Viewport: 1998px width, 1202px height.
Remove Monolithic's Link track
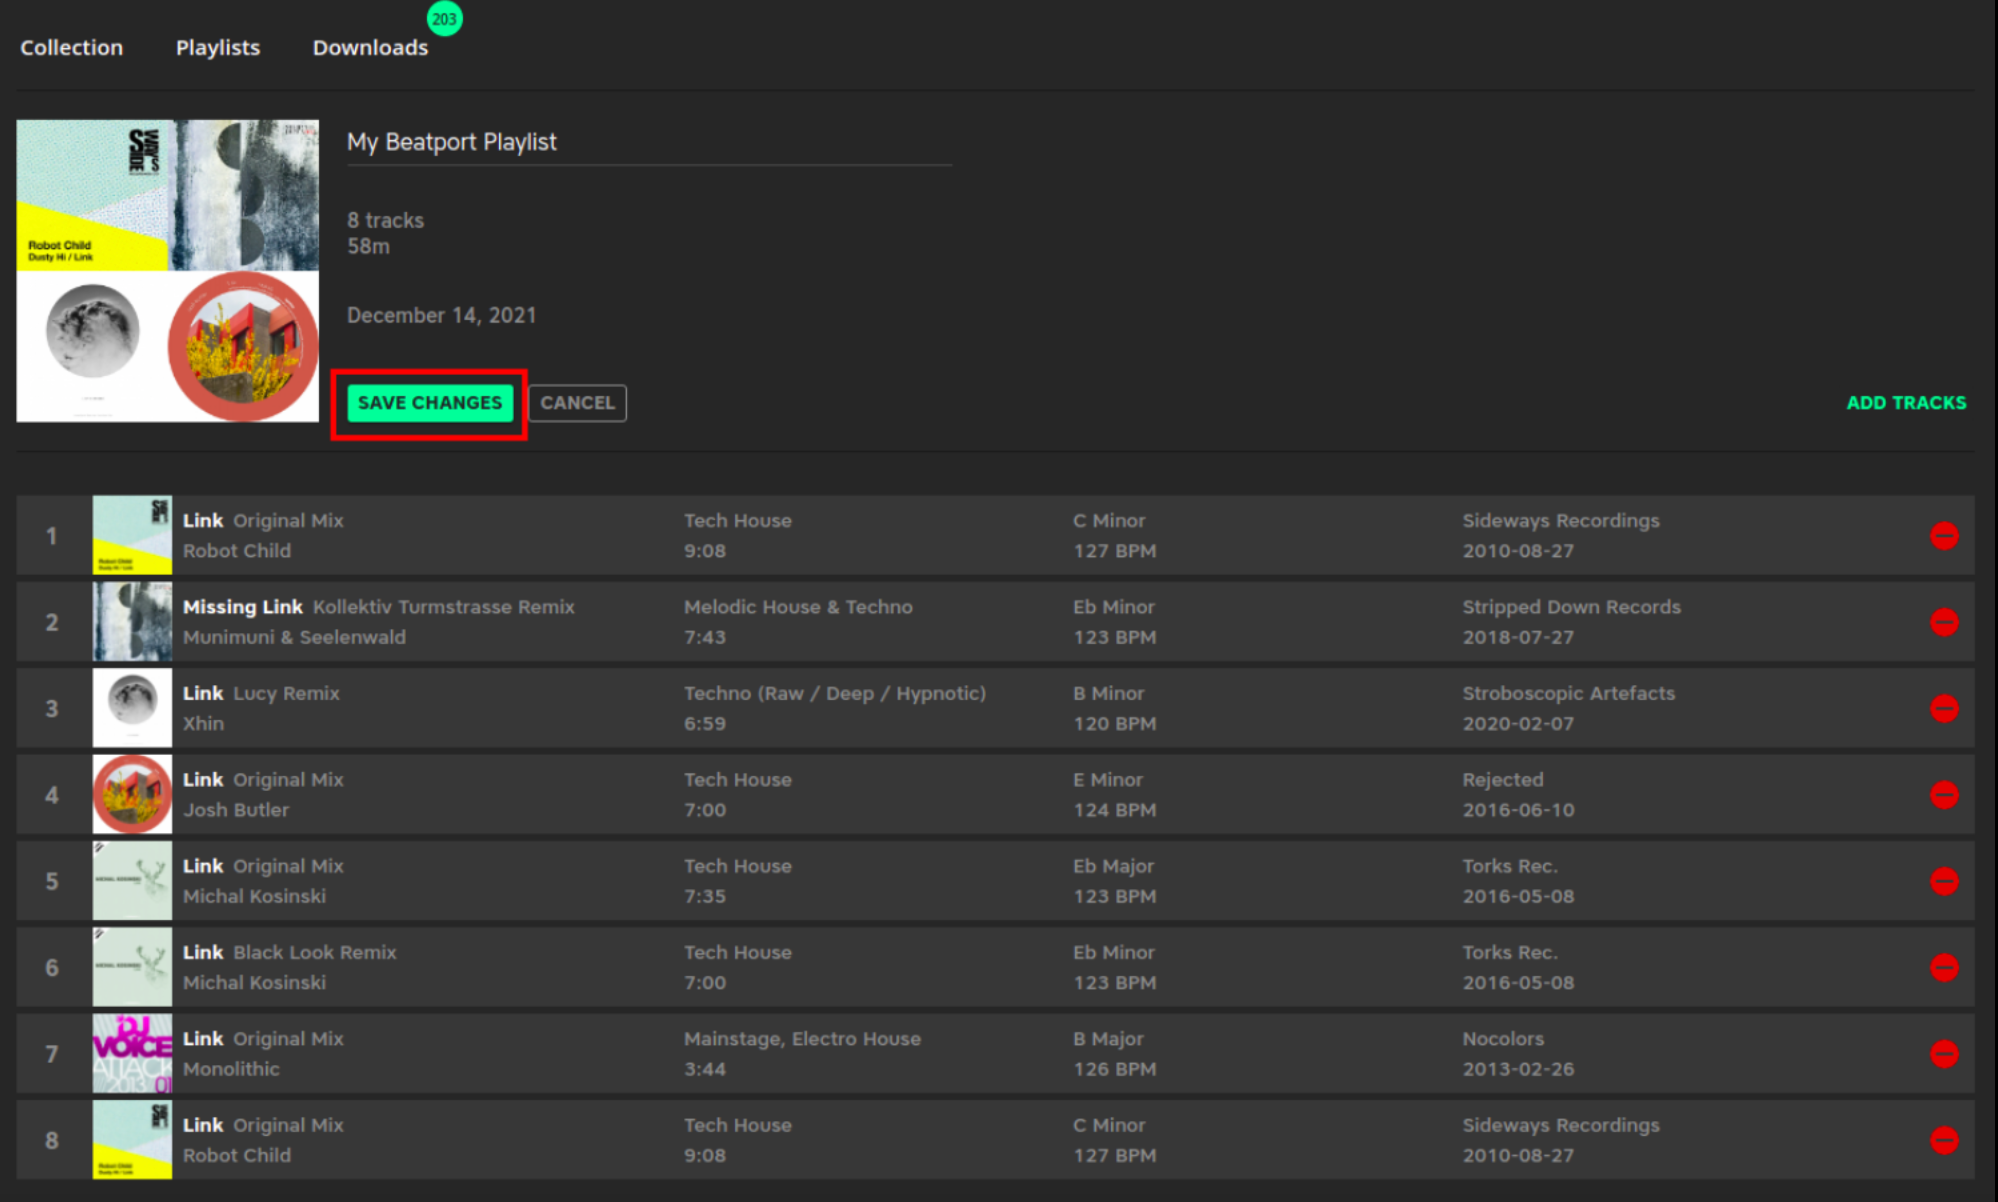point(1943,1054)
